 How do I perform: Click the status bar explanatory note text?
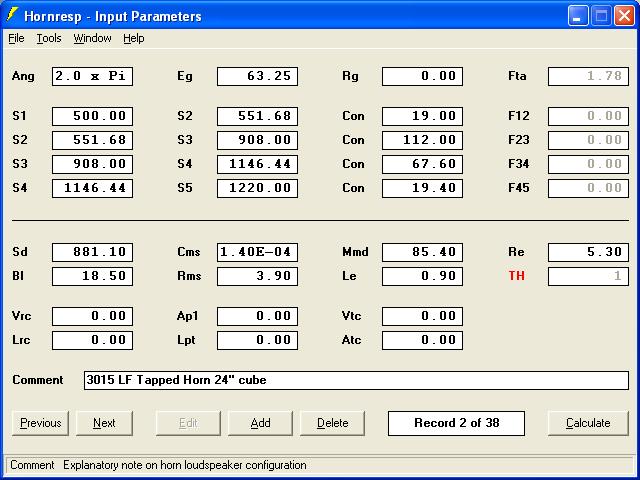(x=184, y=465)
